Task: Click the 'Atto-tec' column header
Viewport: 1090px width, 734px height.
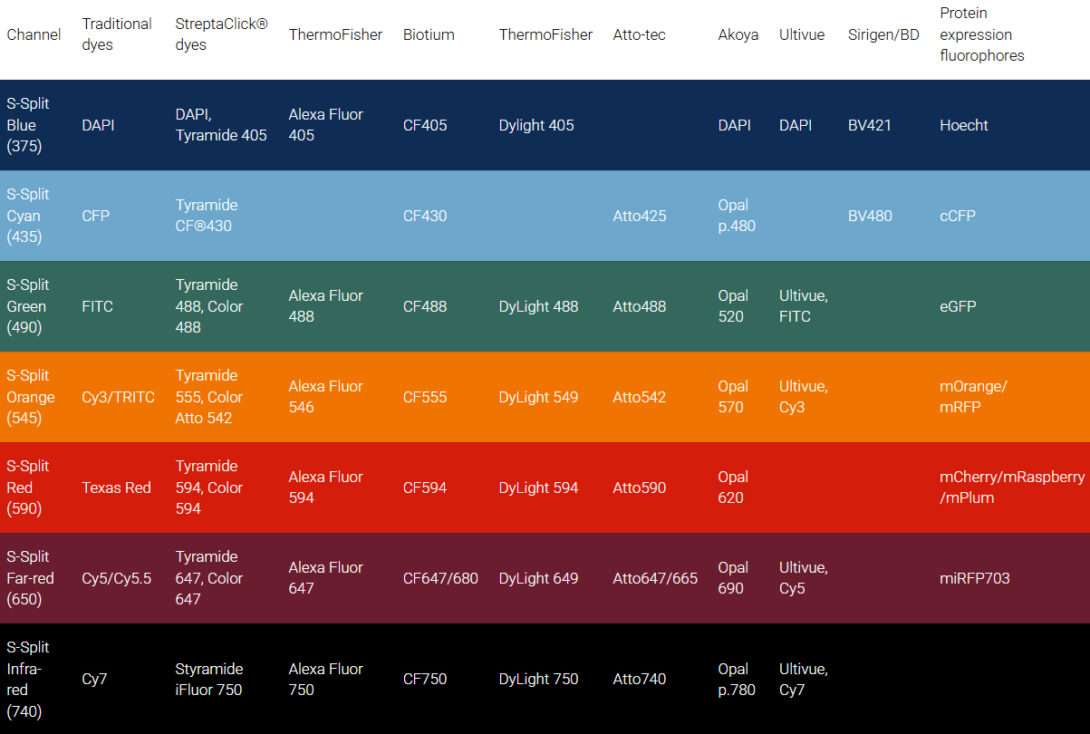Action: click(639, 35)
